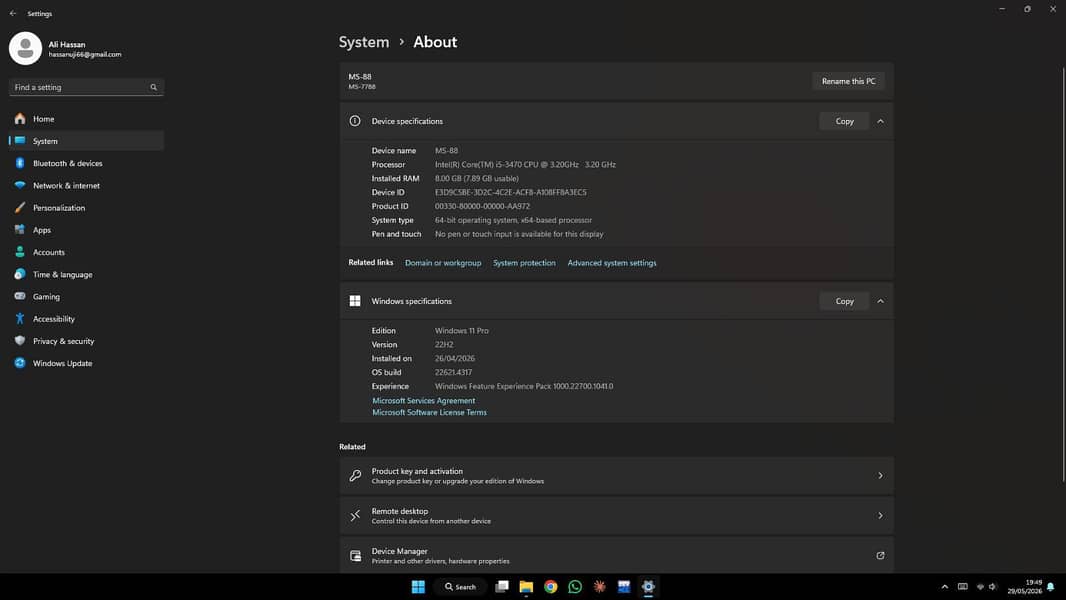Go back using the Settings back arrow
This screenshot has width=1066, height=600.
click(x=13, y=13)
